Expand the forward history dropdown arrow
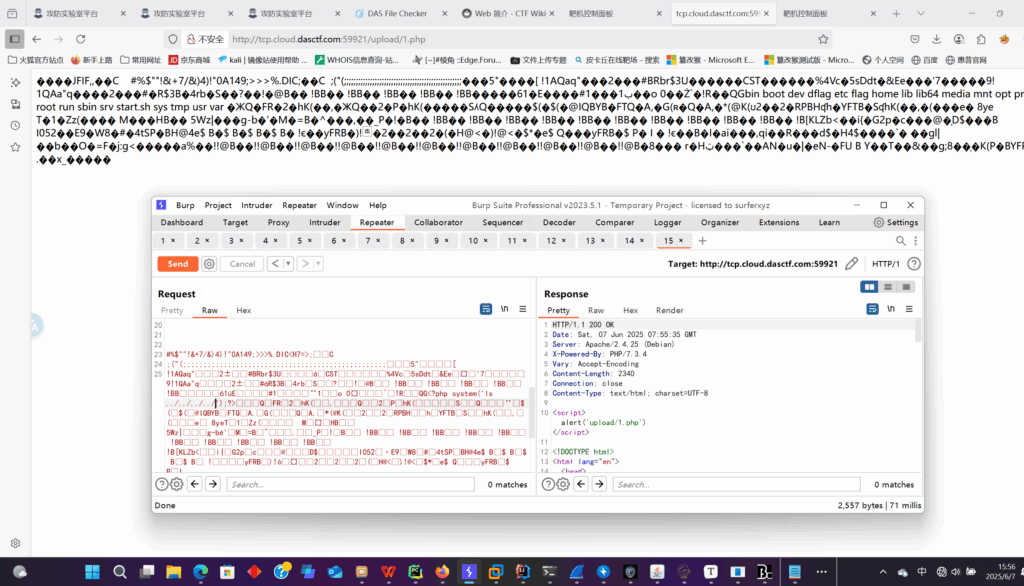This screenshot has height=586, width=1024. tap(318, 264)
